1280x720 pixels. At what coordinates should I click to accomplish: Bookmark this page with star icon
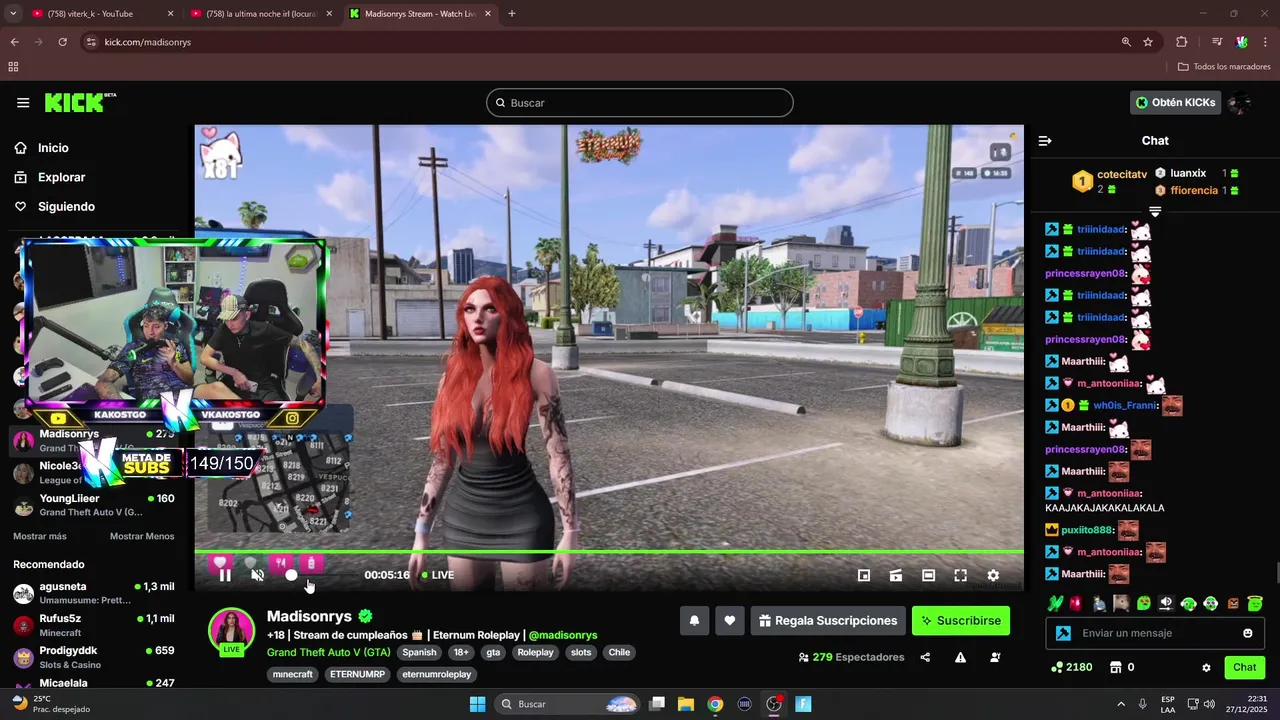(1148, 42)
